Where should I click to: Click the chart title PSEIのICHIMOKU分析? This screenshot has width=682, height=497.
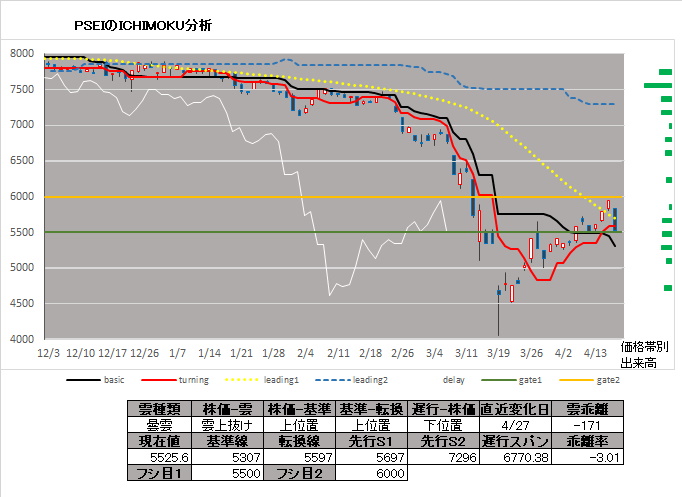coord(143,26)
